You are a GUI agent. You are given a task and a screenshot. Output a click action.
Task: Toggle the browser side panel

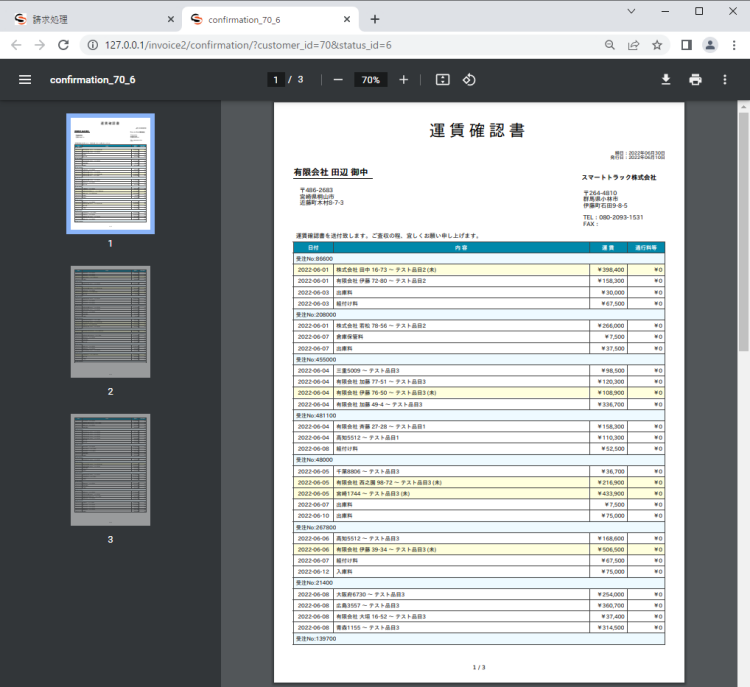click(686, 45)
